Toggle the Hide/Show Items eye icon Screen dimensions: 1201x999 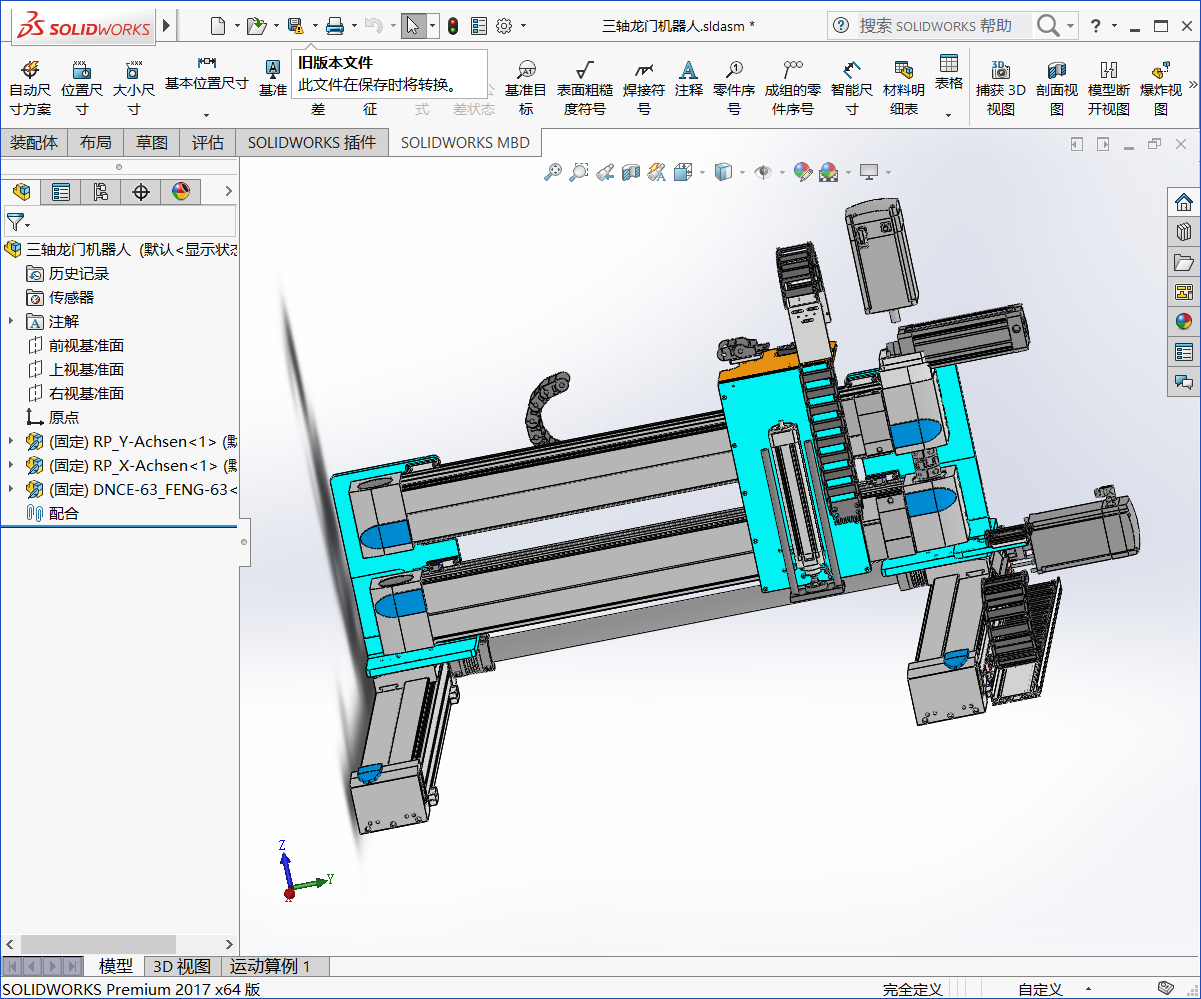click(x=762, y=172)
